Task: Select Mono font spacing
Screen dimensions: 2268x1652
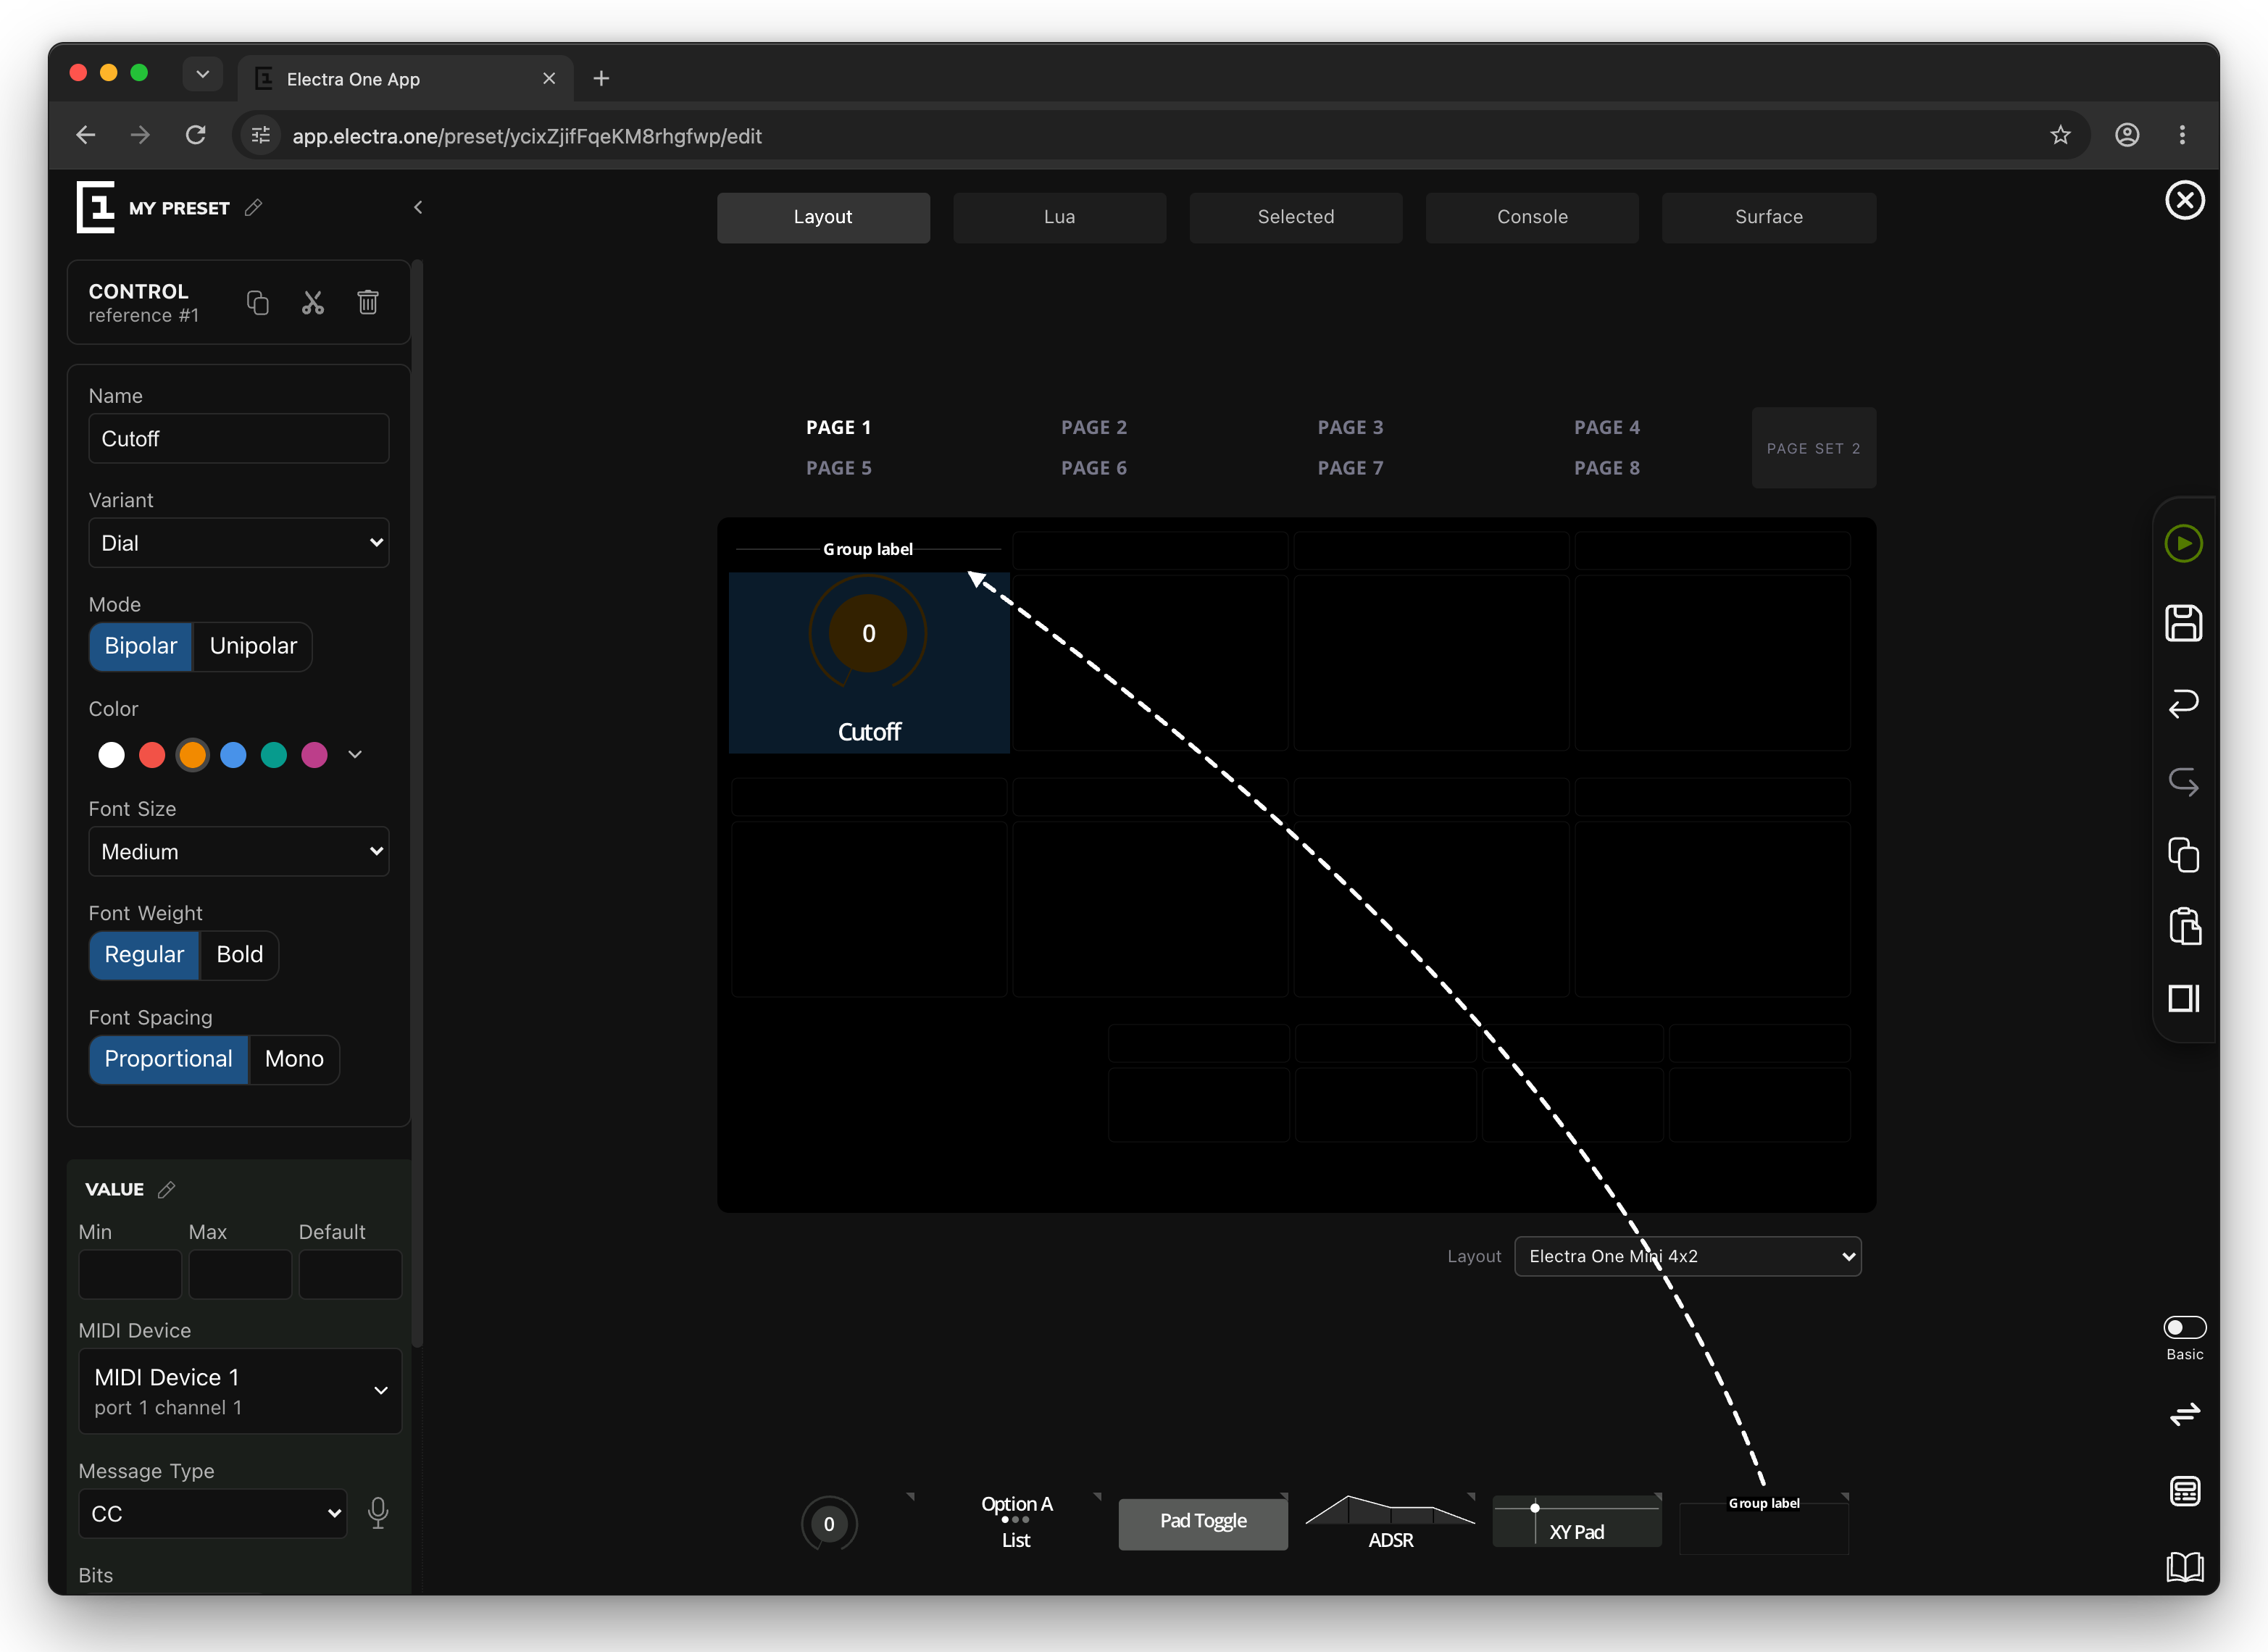Action: pyautogui.click(x=294, y=1059)
